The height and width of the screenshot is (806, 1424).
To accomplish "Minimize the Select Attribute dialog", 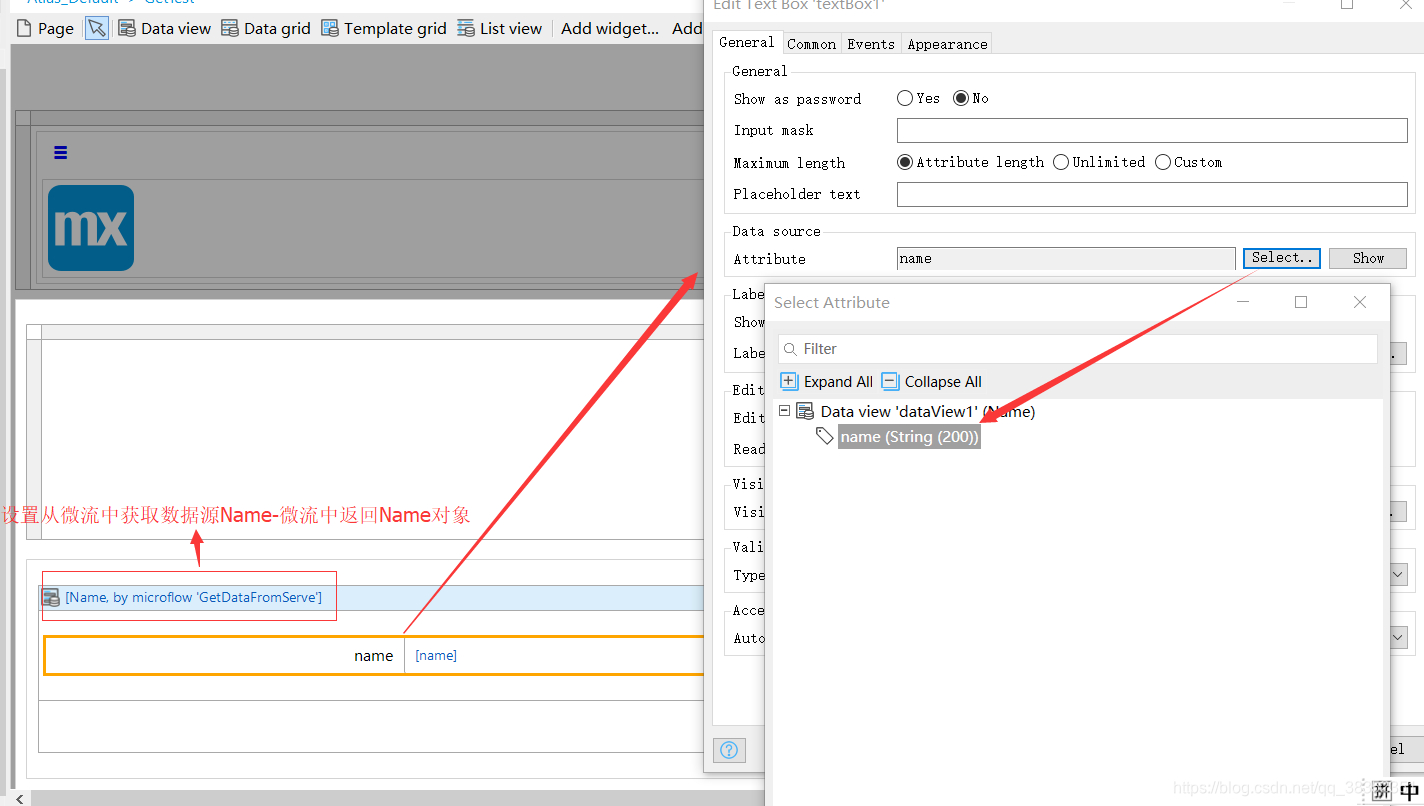I will [x=1242, y=302].
